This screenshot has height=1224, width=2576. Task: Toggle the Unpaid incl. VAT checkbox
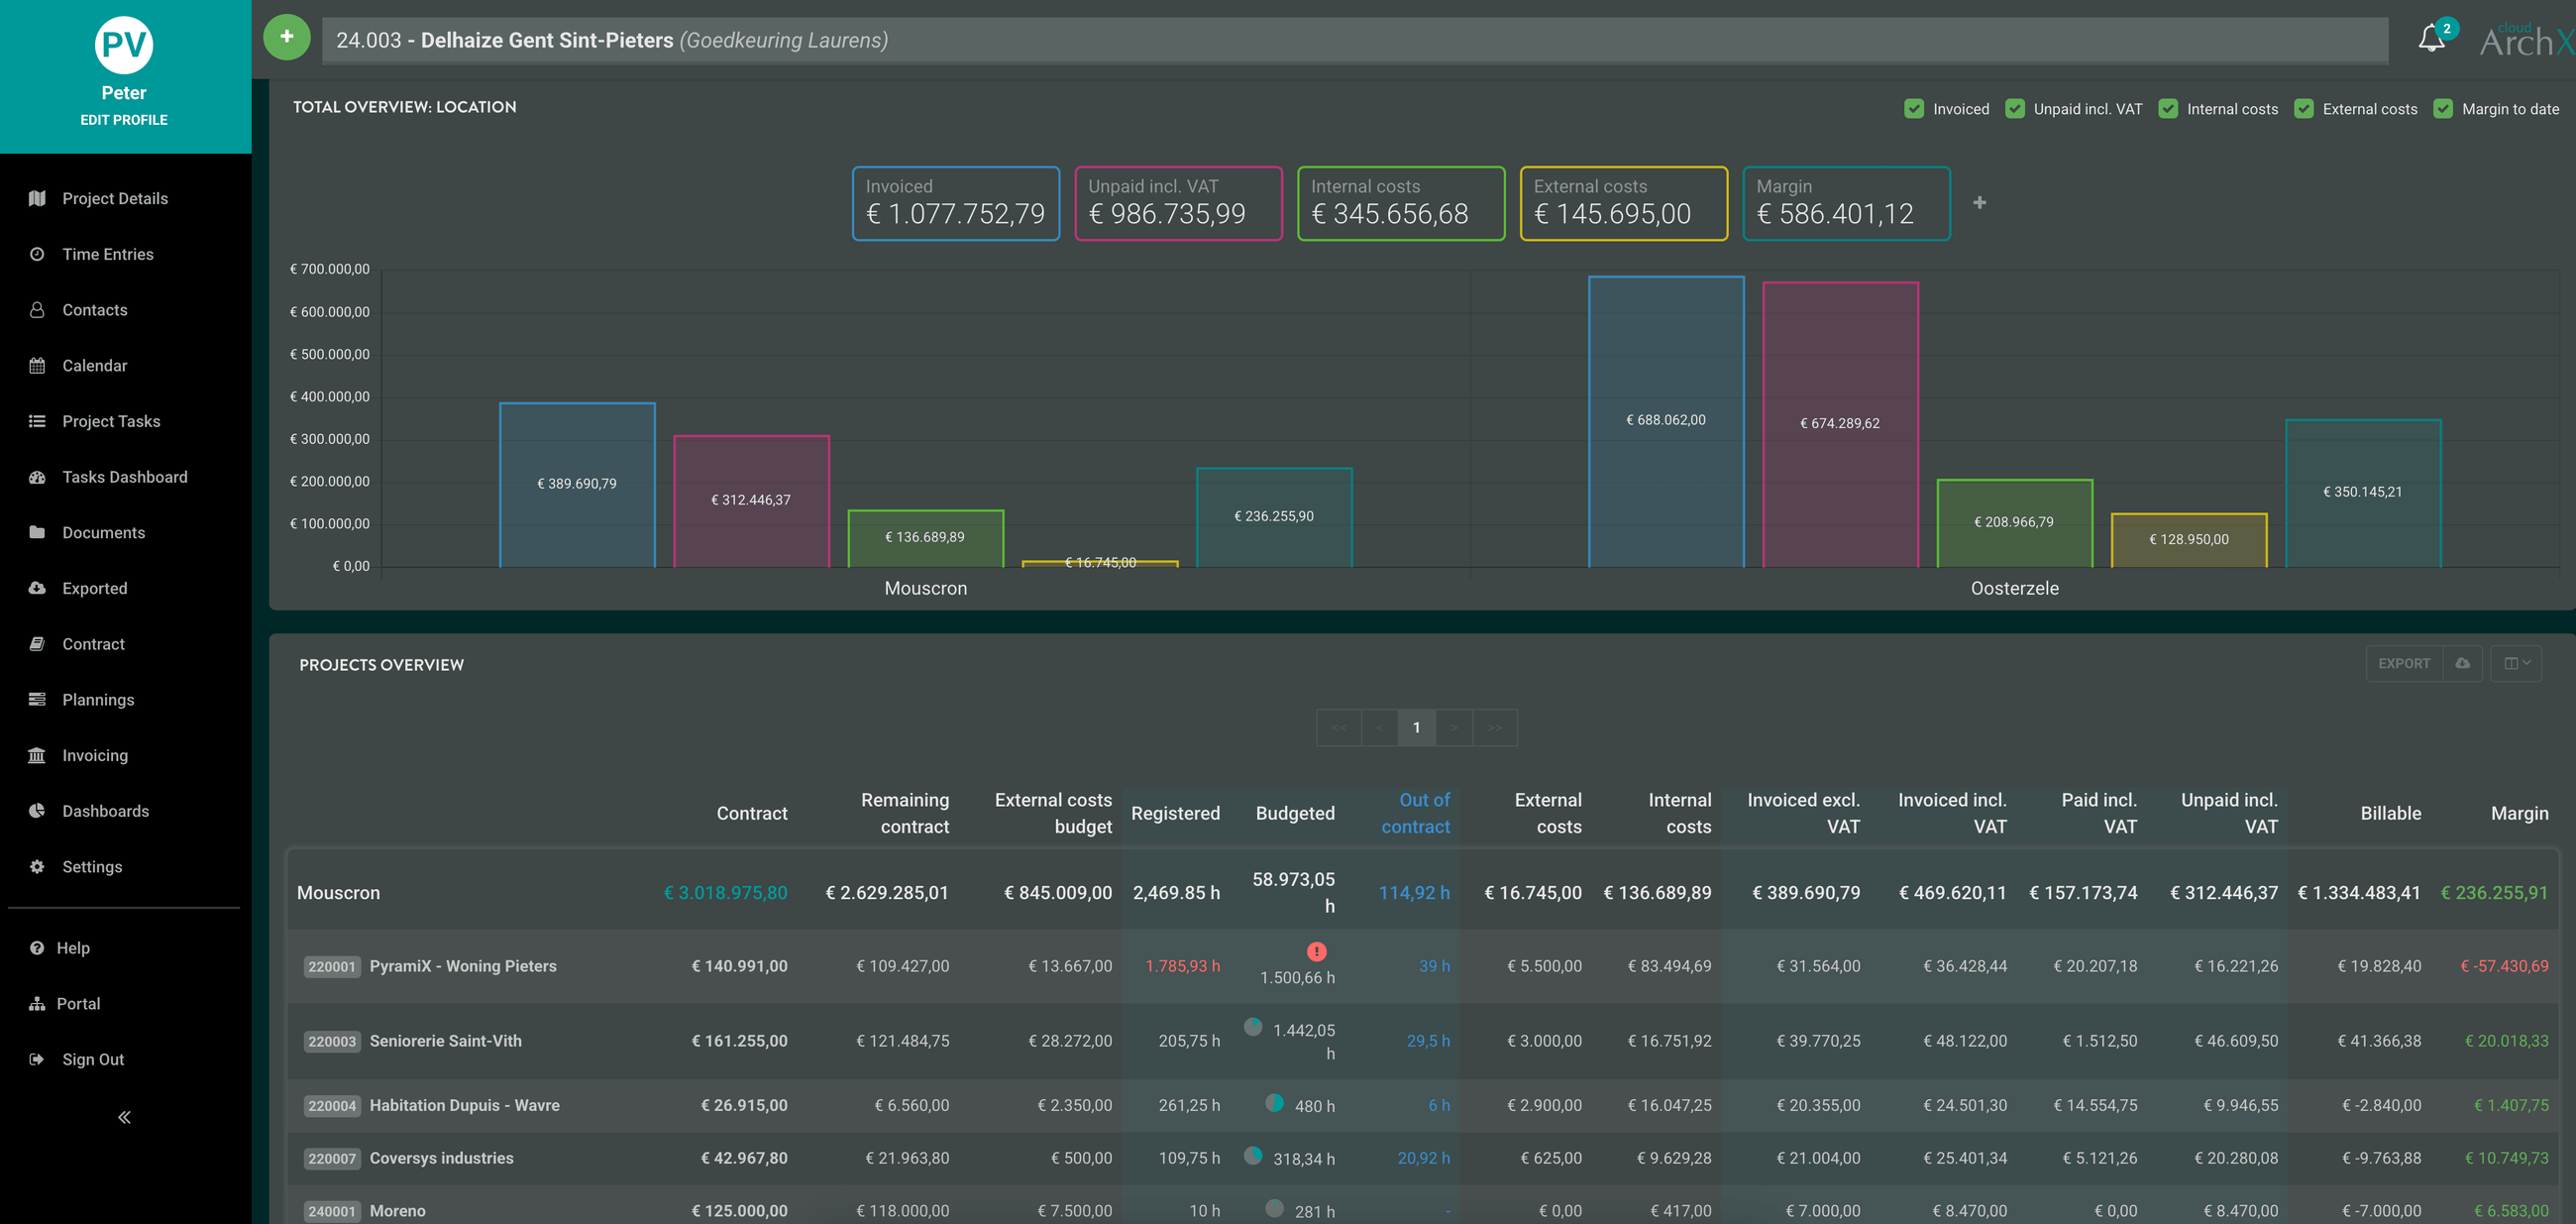tap(2014, 109)
